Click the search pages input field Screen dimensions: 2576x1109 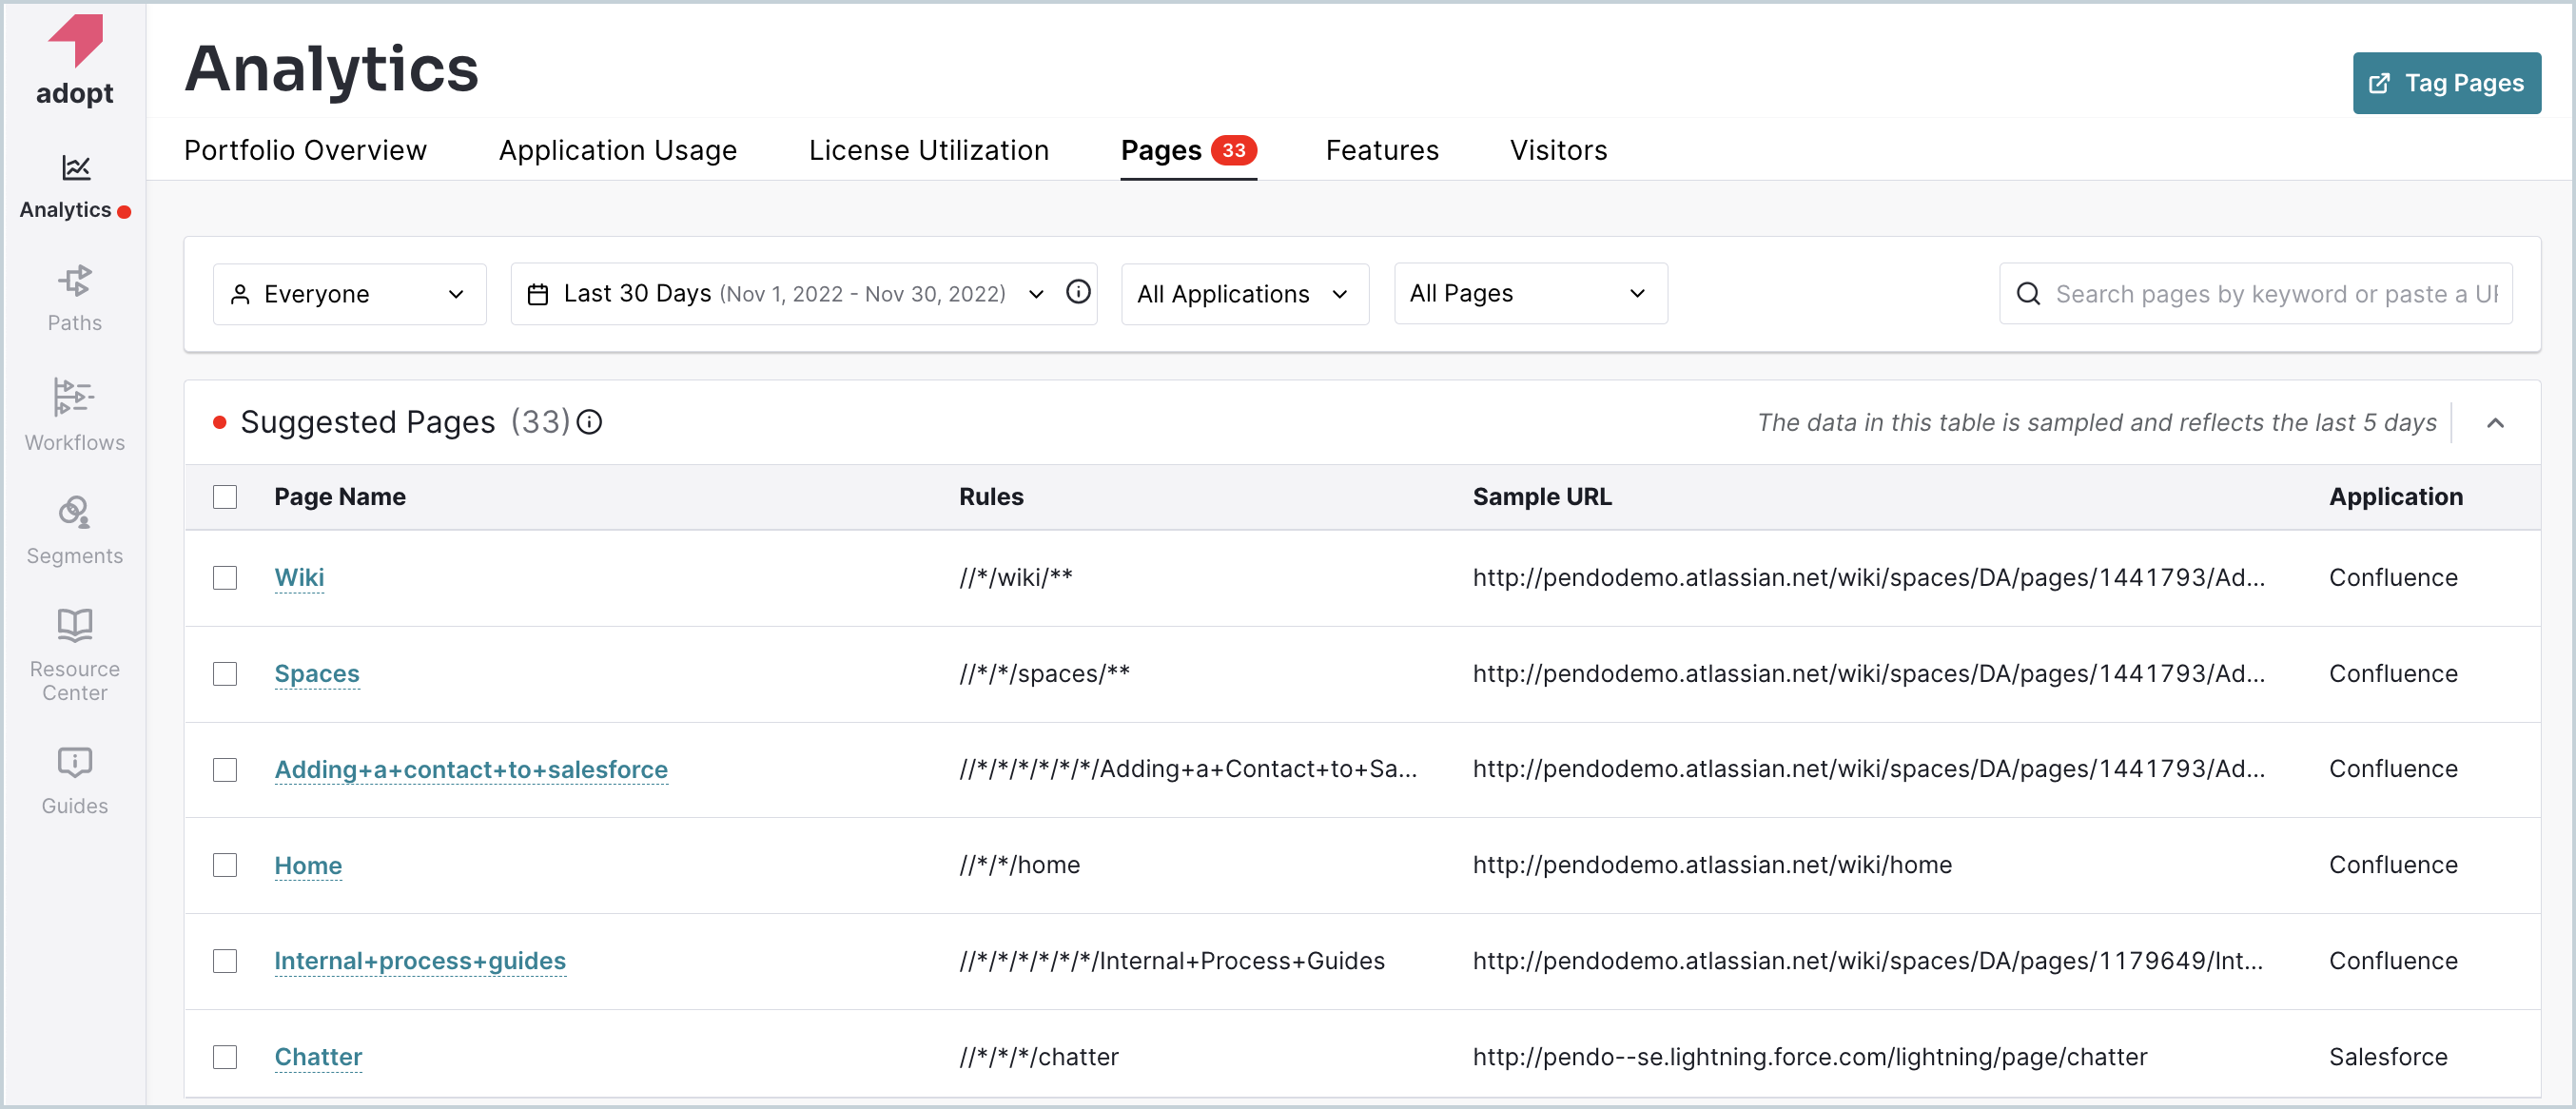2256,294
